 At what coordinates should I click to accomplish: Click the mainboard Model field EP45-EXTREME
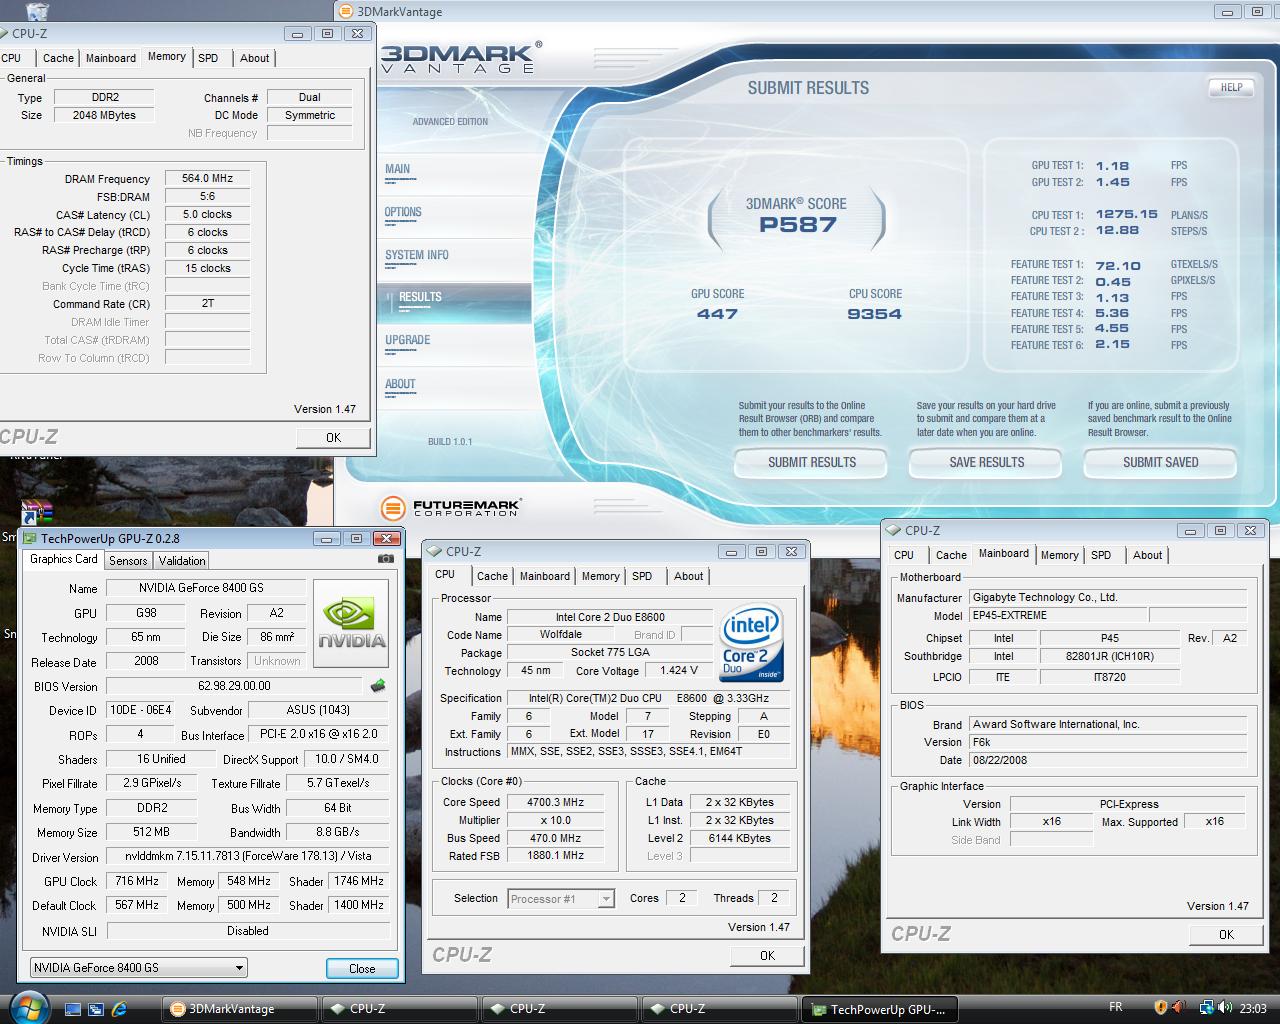click(1057, 615)
